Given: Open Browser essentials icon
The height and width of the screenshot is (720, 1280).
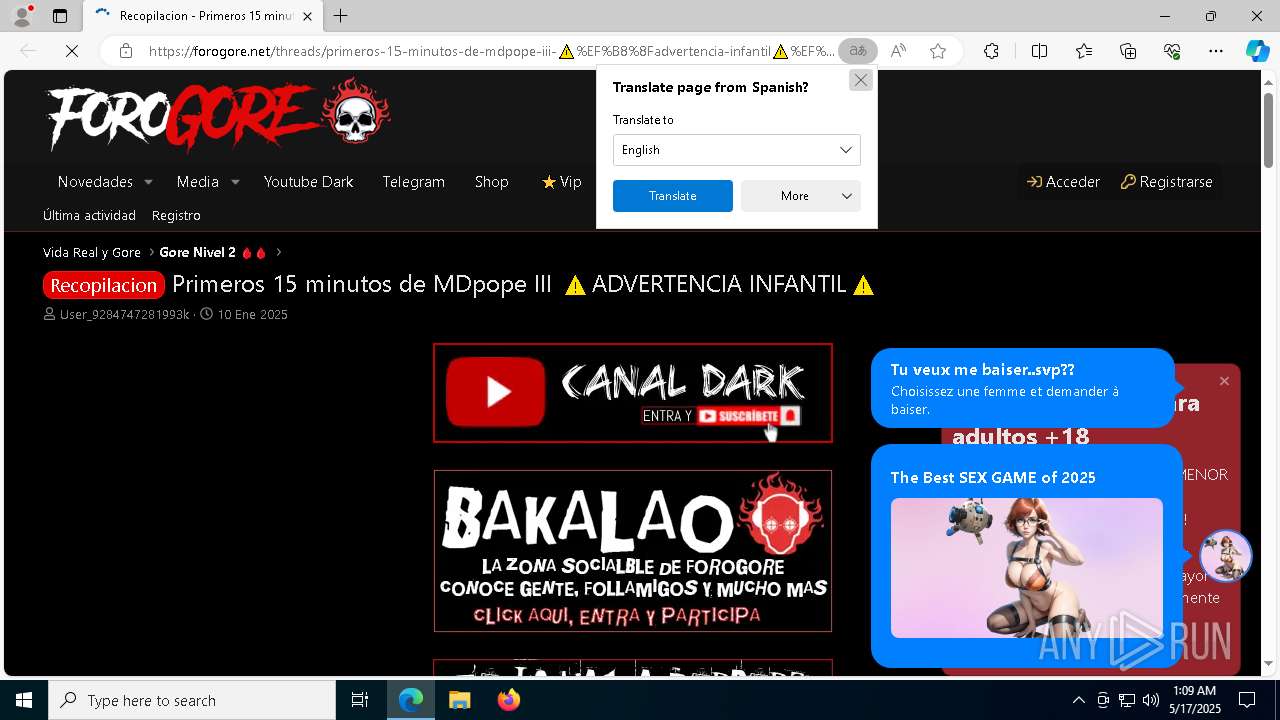Looking at the screenshot, I should coord(1172,51).
